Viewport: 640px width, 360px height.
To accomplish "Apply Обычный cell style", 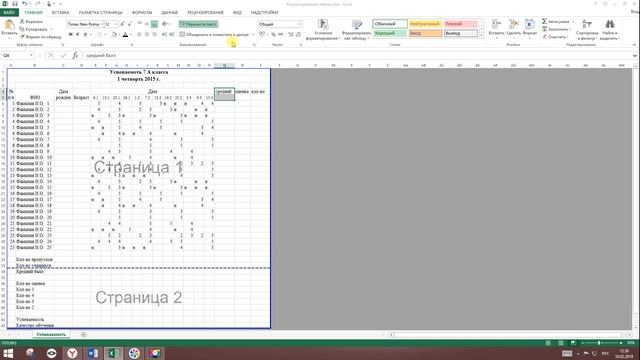I will (x=390, y=24).
